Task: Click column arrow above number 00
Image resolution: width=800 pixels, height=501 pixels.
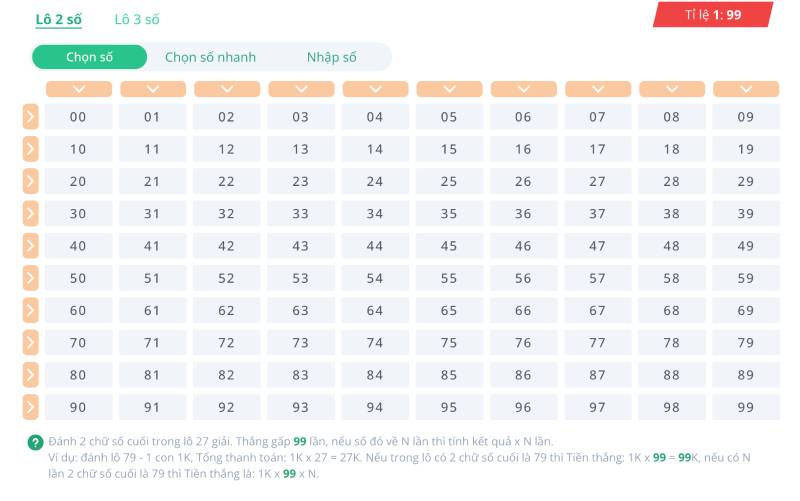Action: coord(78,89)
